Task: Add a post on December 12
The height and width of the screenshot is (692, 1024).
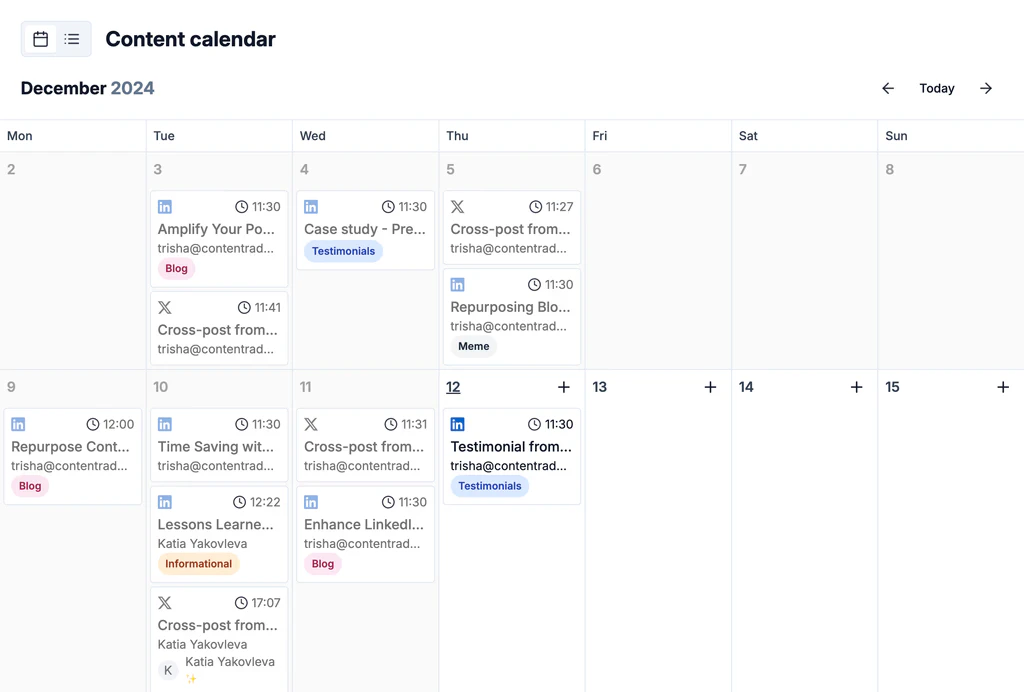Action: (x=564, y=387)
